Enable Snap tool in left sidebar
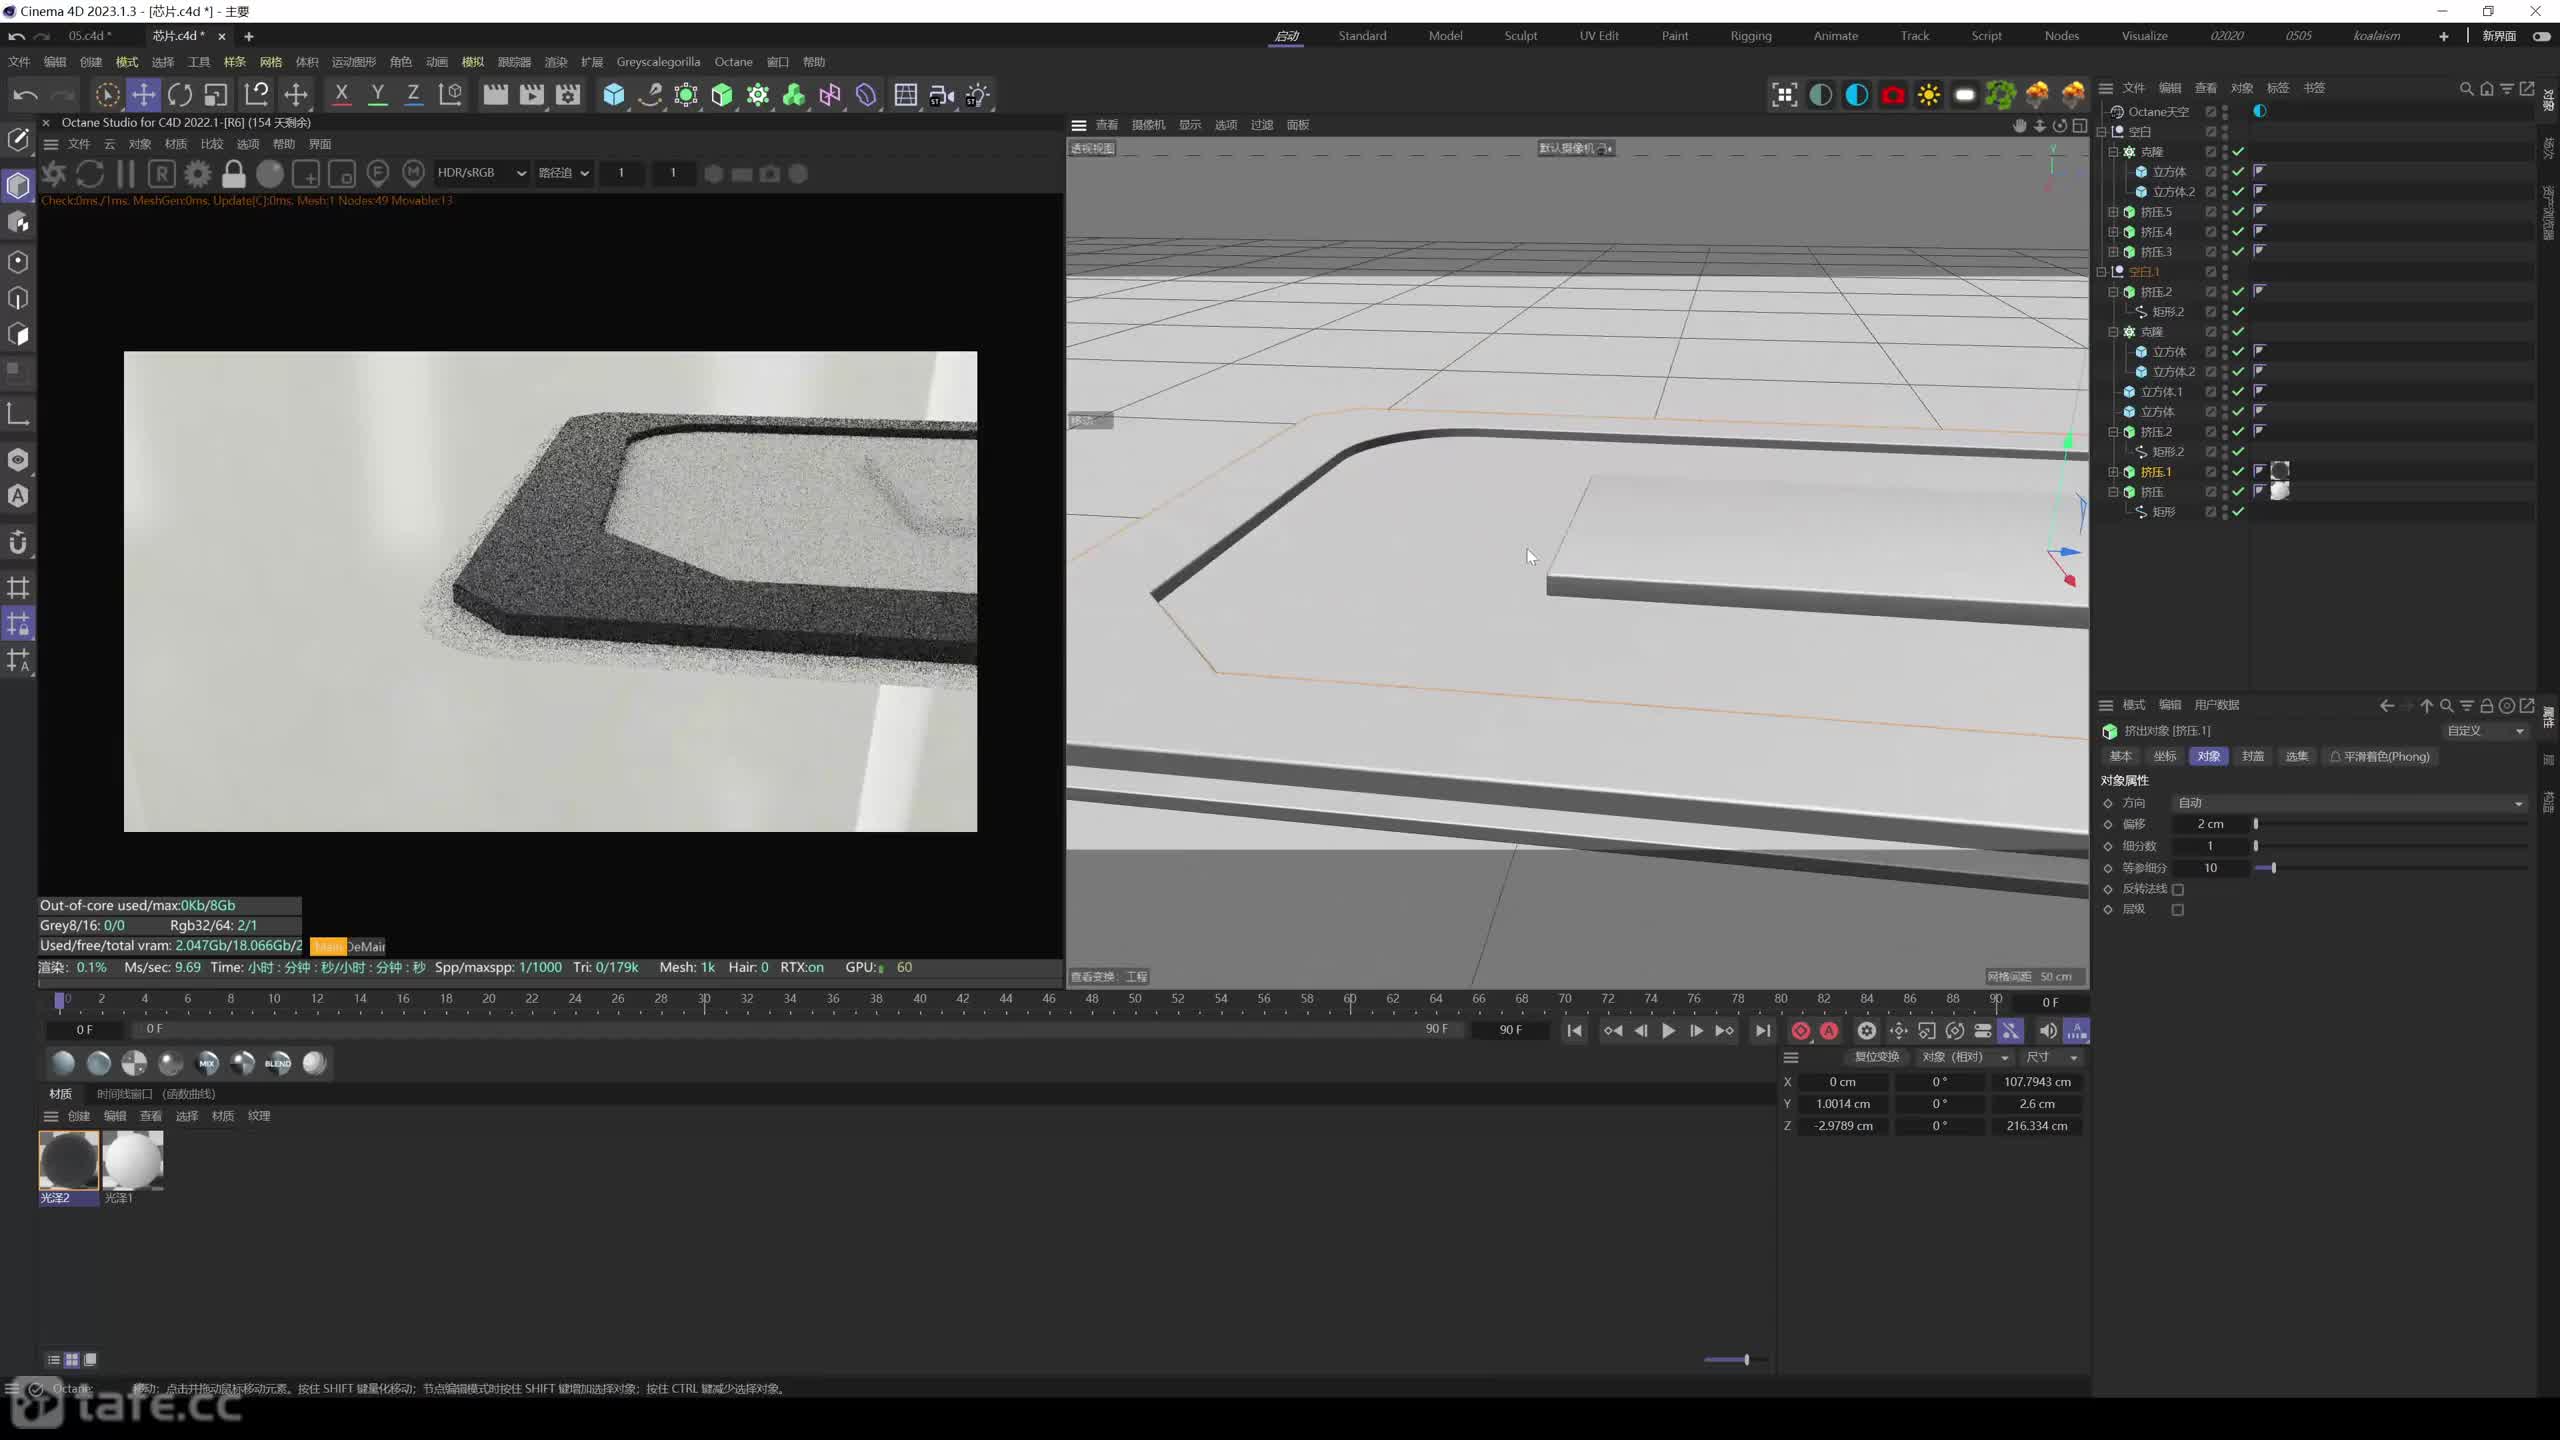 pyautogui.click(x=18, y=543)
